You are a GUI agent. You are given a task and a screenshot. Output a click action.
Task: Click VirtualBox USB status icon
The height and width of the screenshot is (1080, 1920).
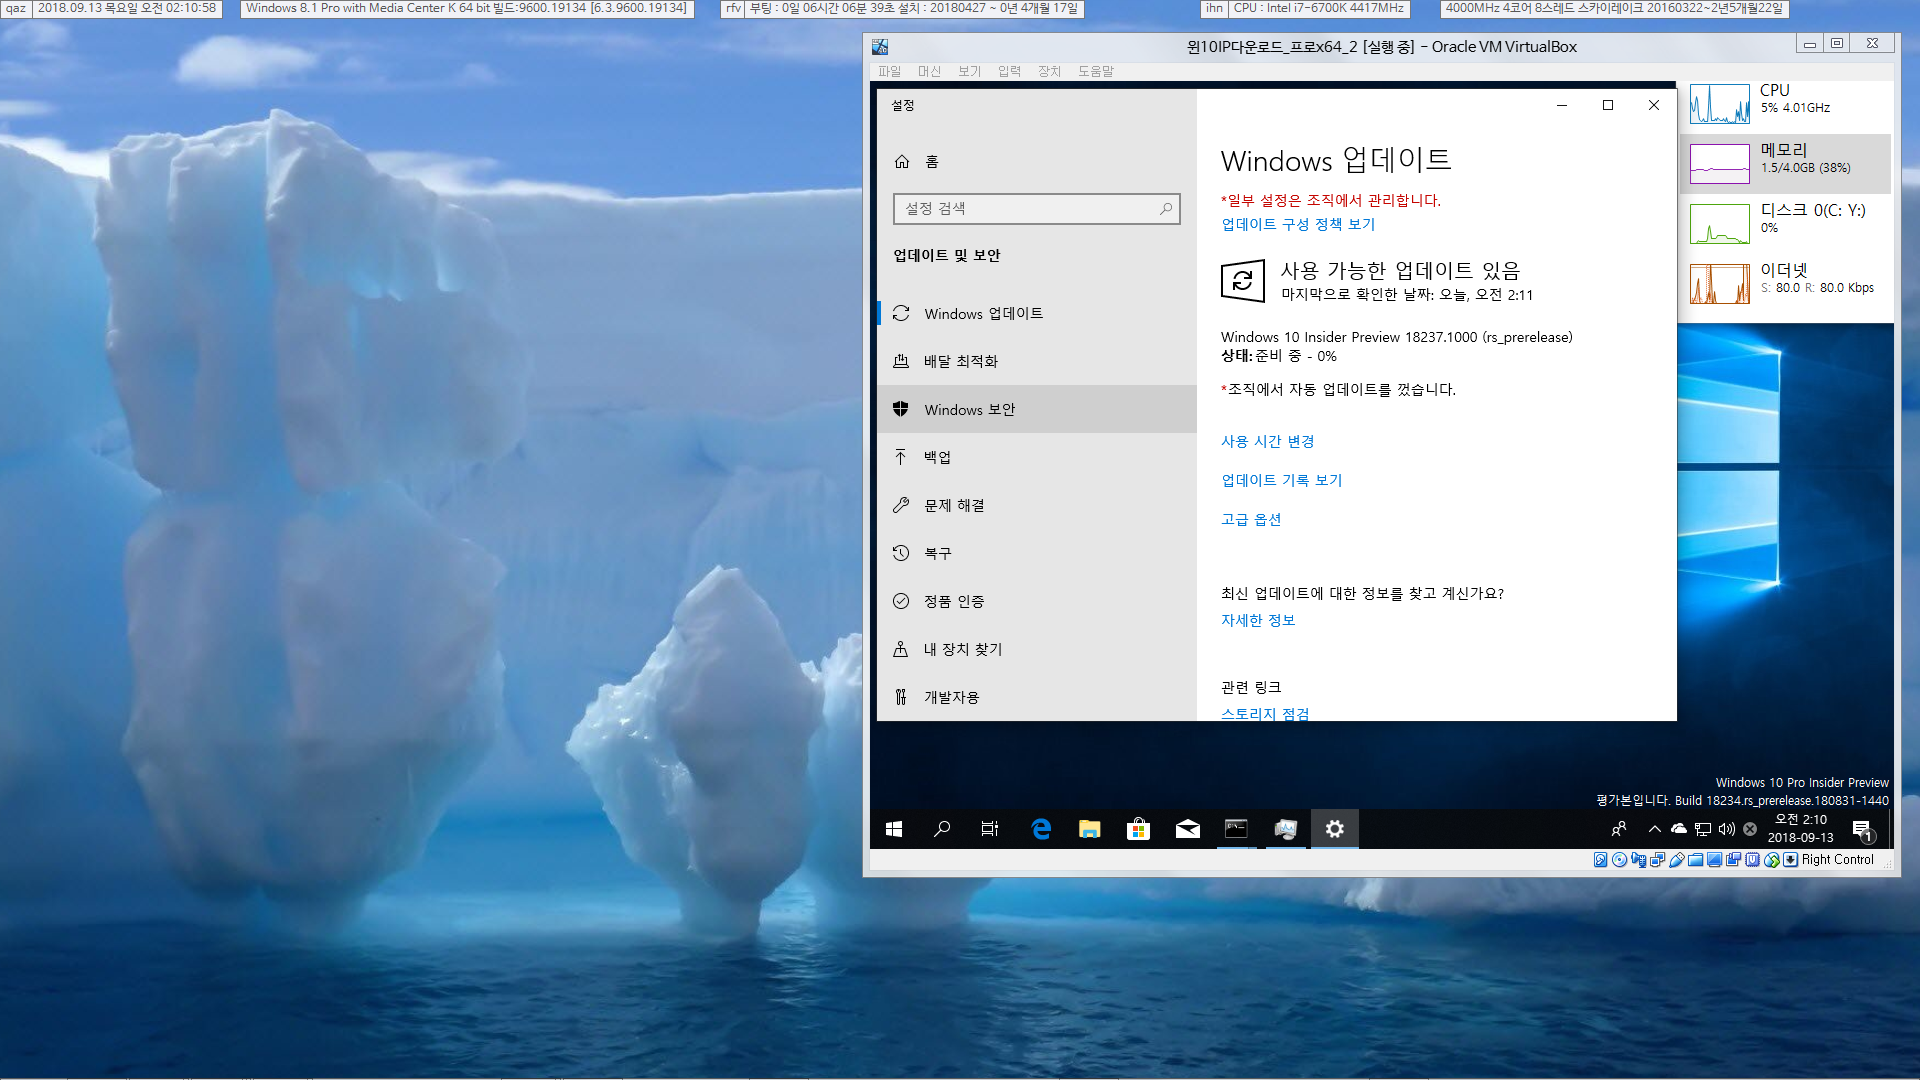tap(1677, 860)
